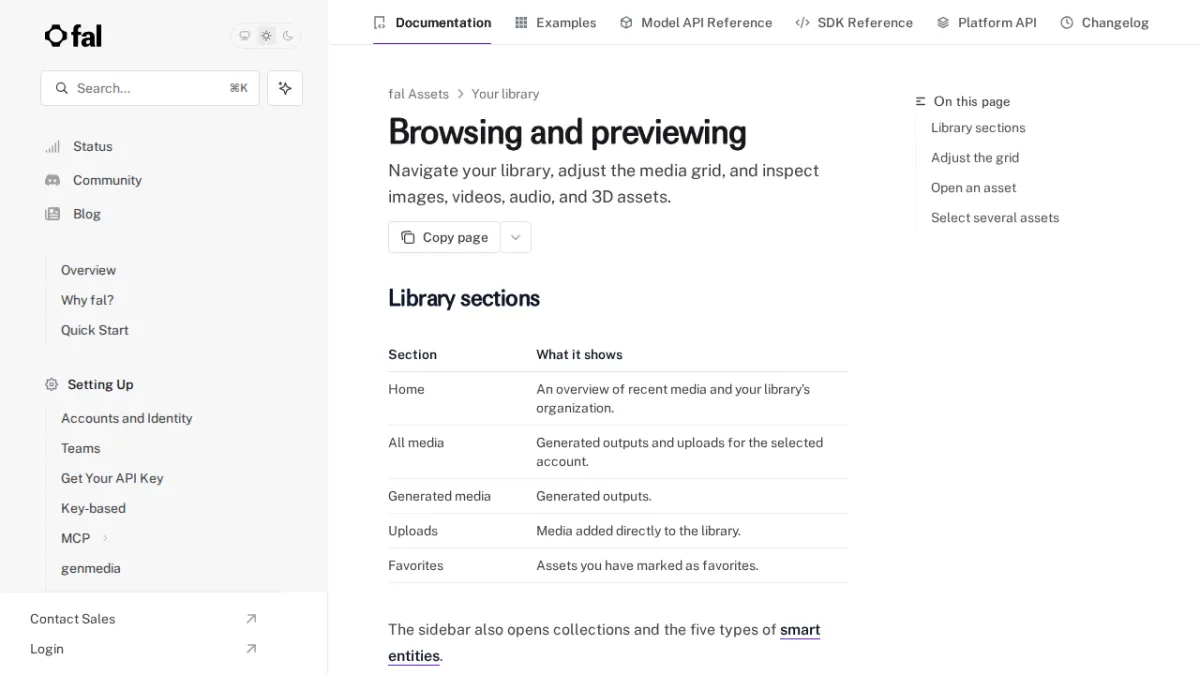
Task: Click the Examples grid icon
Action: click(x=521, y=22)
